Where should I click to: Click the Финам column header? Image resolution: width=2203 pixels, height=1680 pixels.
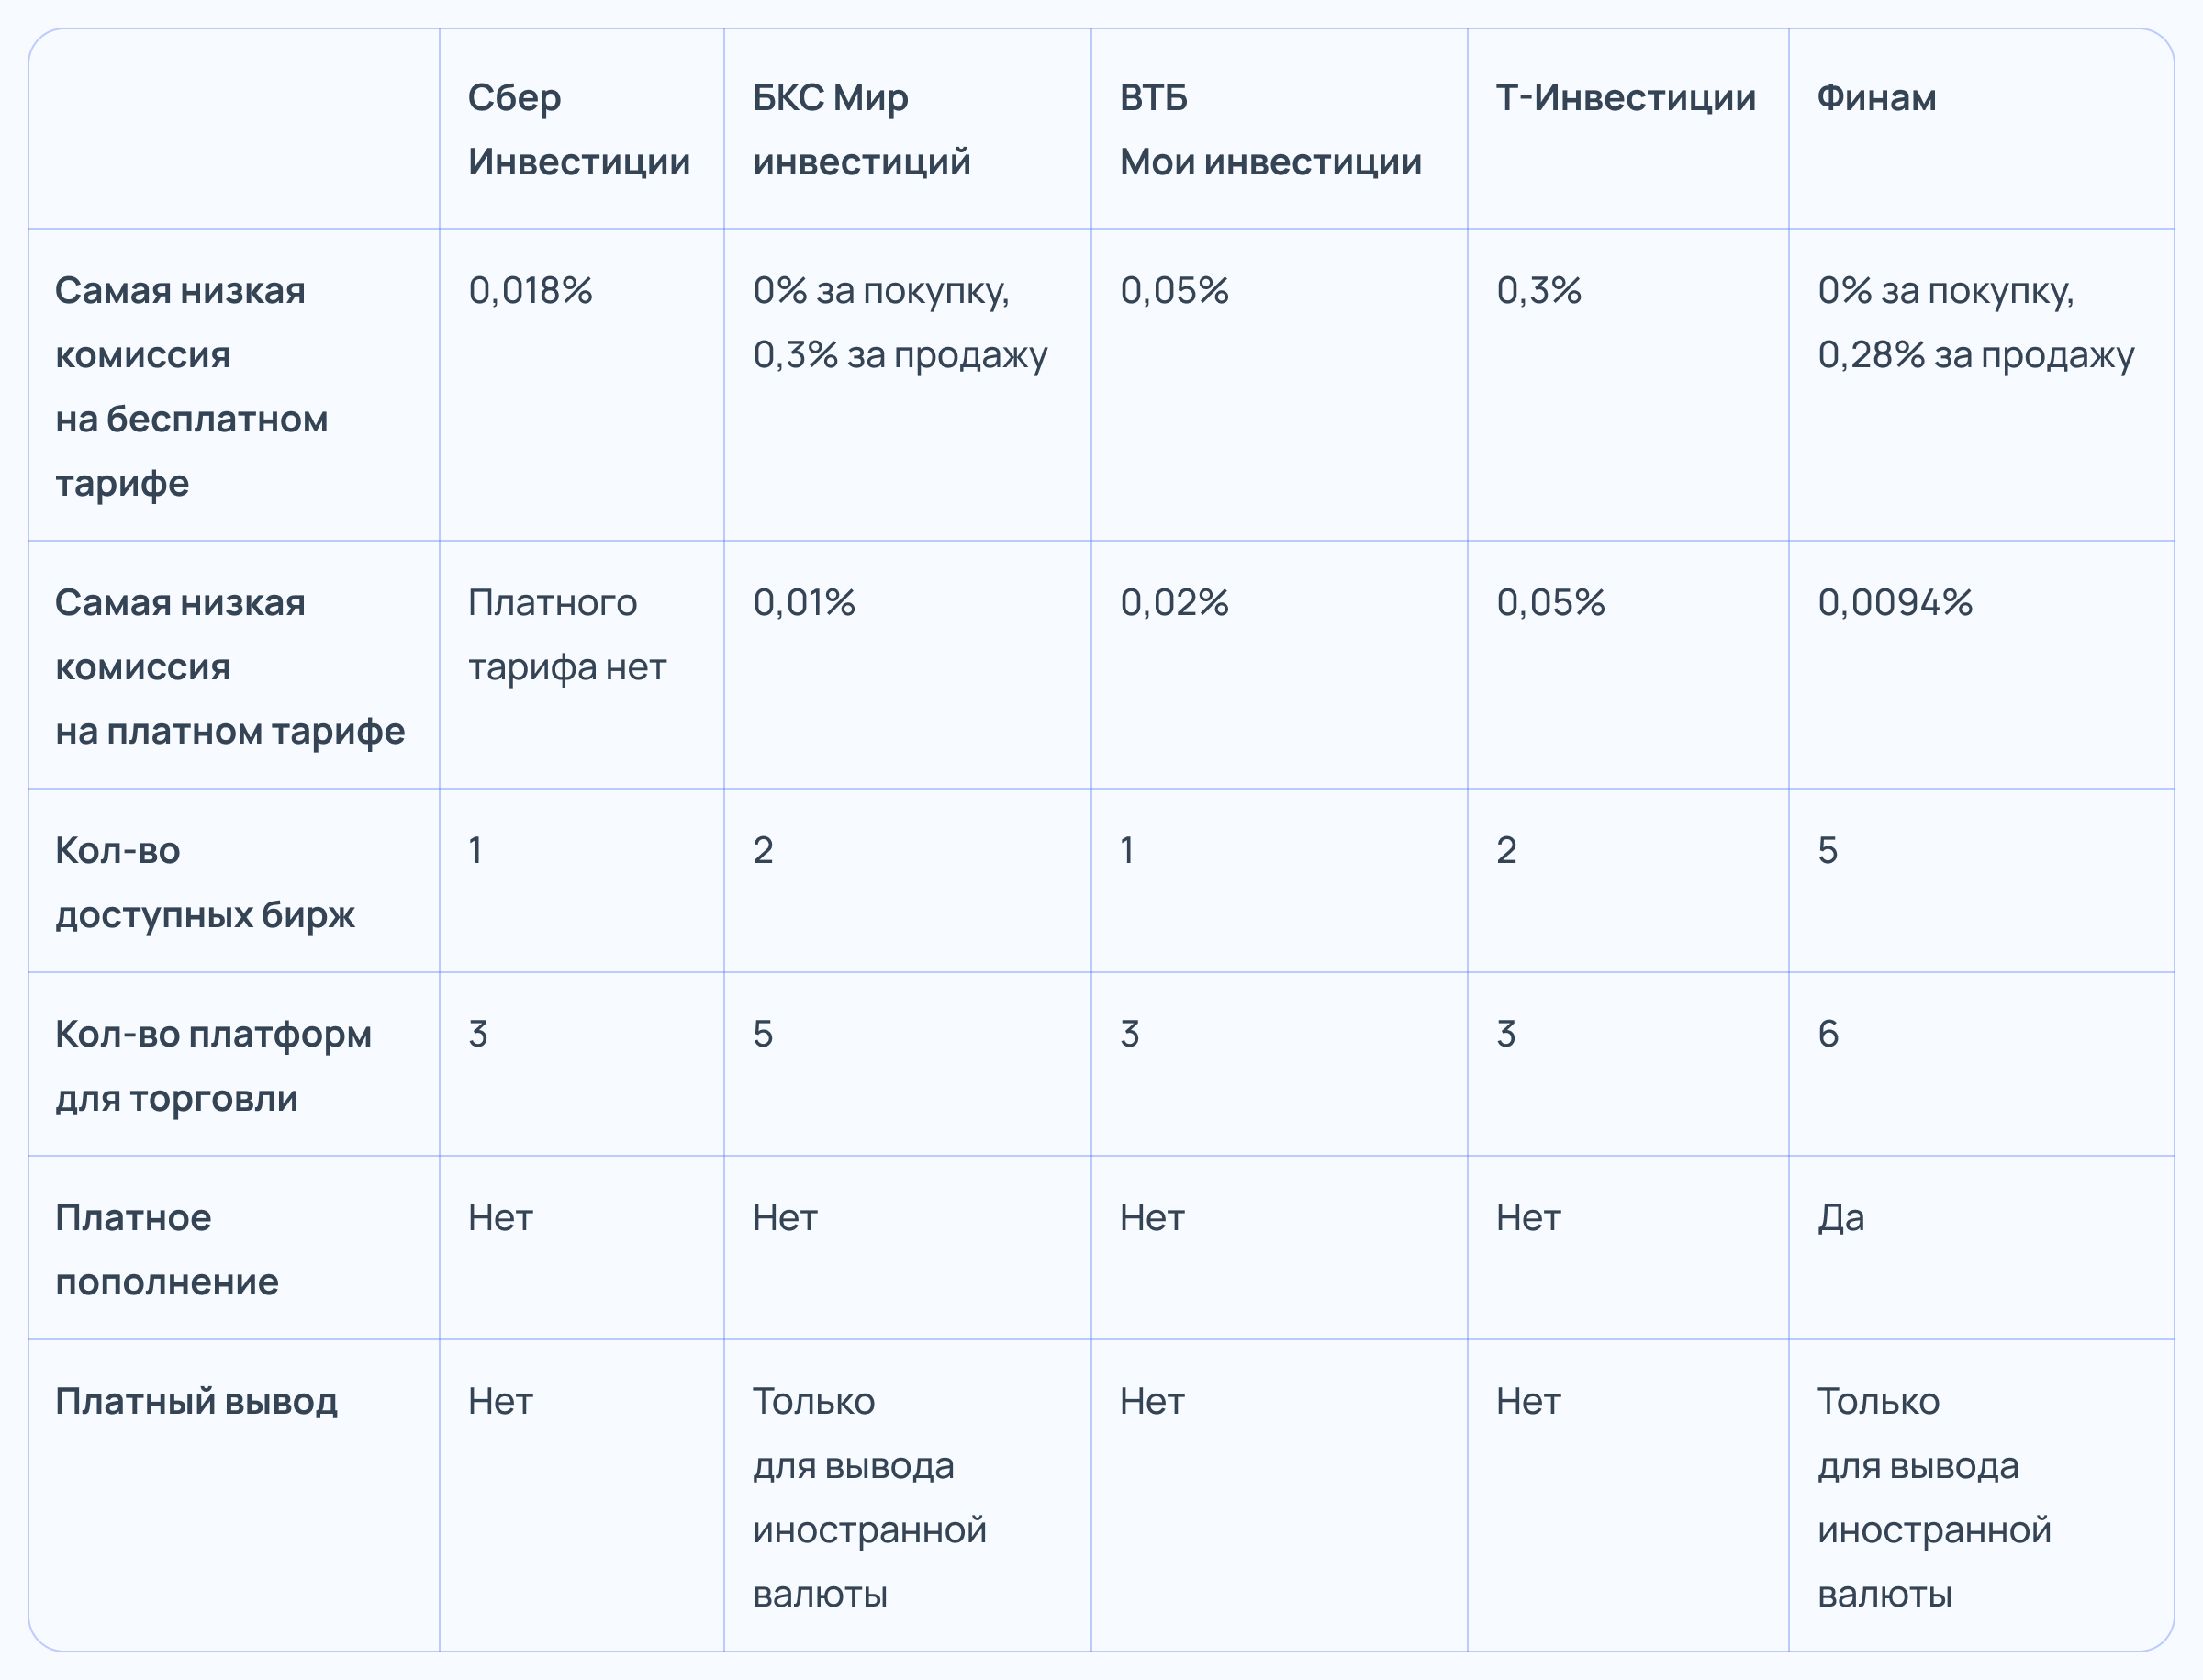(x=1876, y=97)
